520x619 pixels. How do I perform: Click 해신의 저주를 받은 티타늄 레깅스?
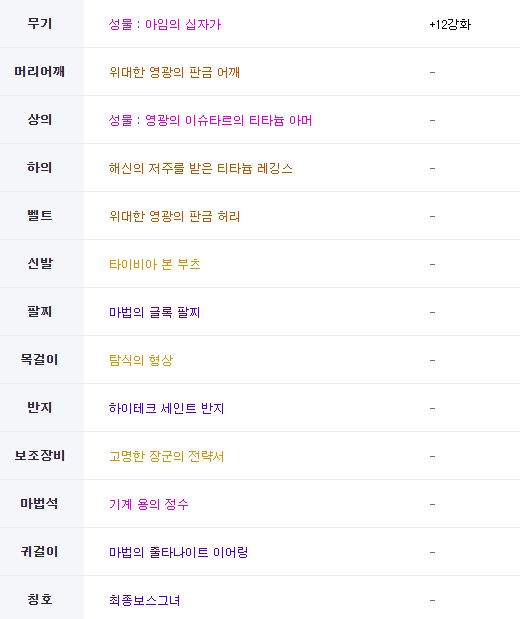(x=201, y=168)
